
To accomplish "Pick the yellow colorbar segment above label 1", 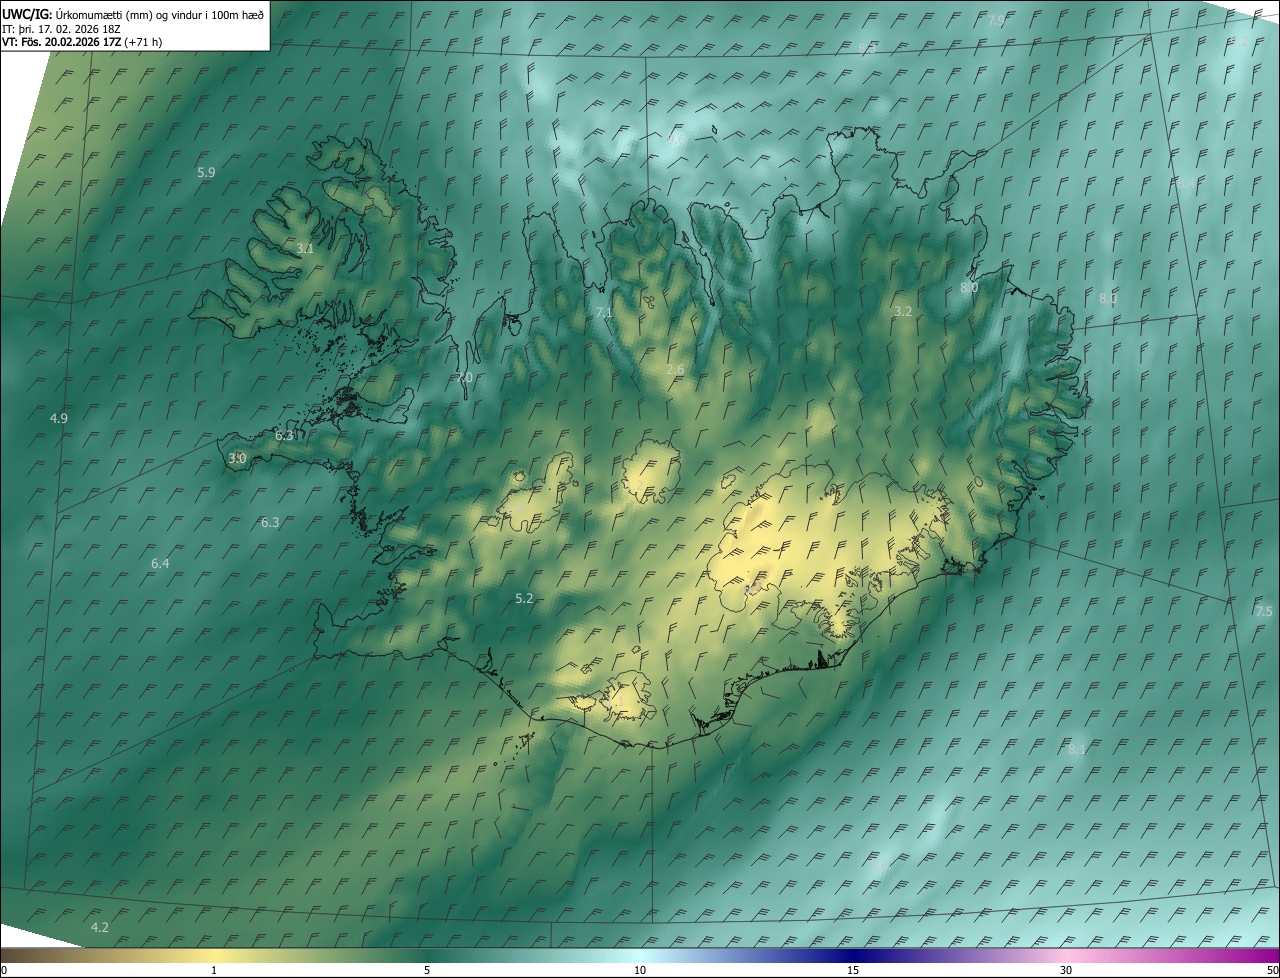I will (214, 956).
